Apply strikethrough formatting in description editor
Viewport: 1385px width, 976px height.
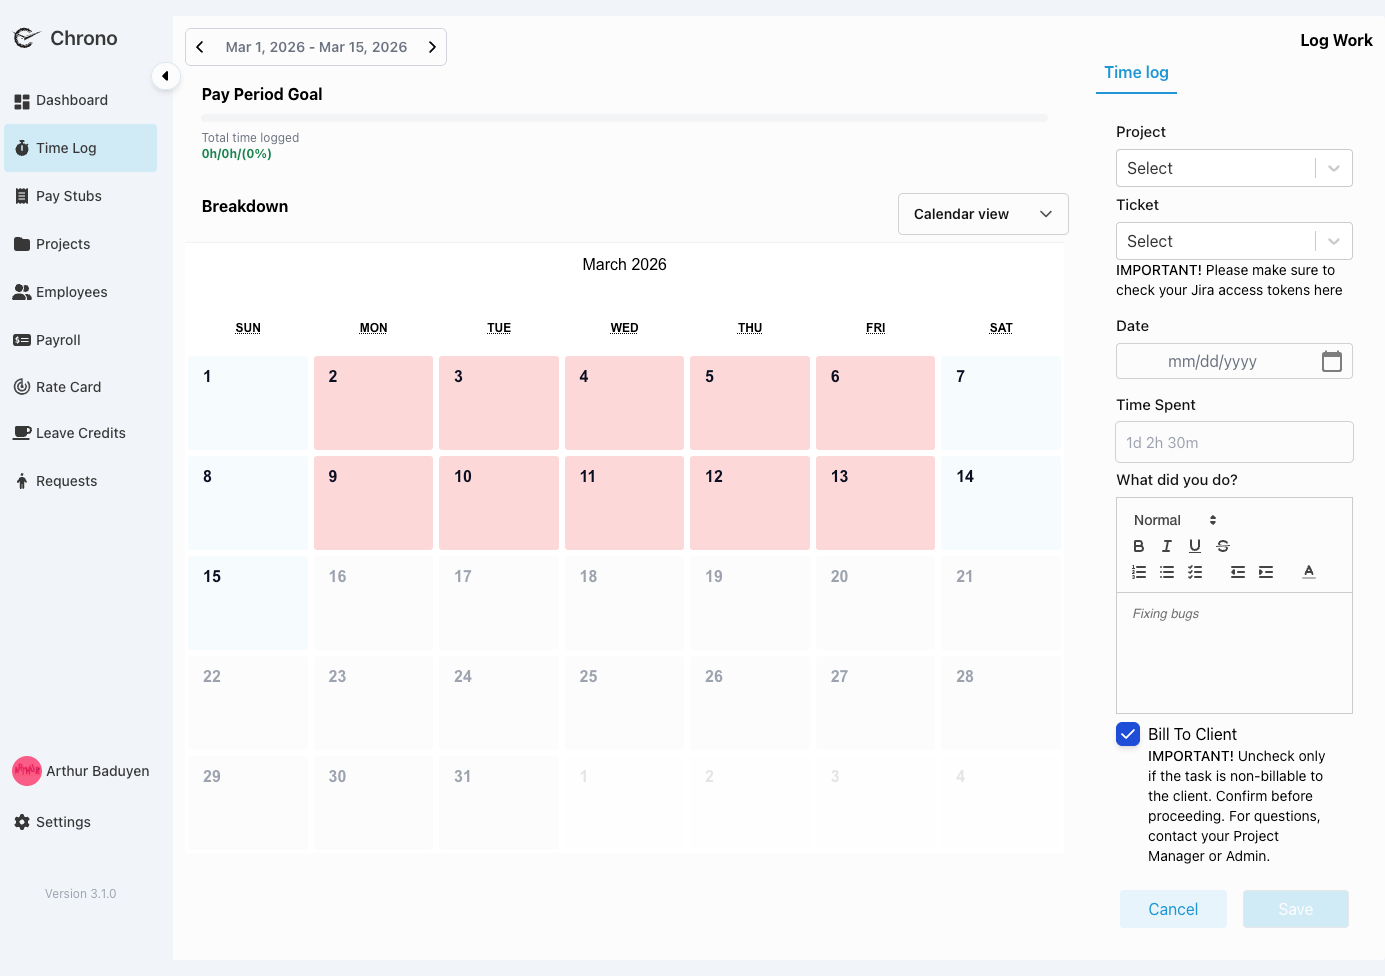coord(1222,546)
